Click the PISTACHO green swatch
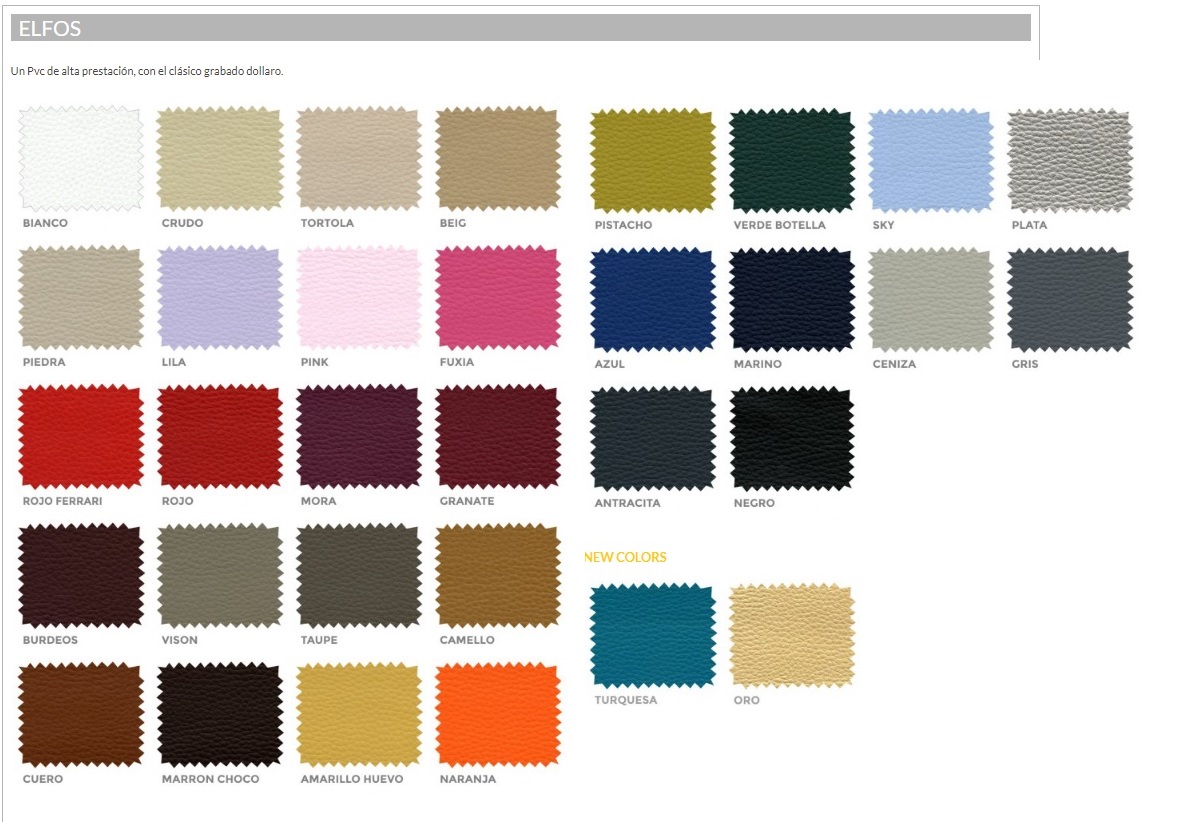1190x822 pixels. tap(653, 161)
